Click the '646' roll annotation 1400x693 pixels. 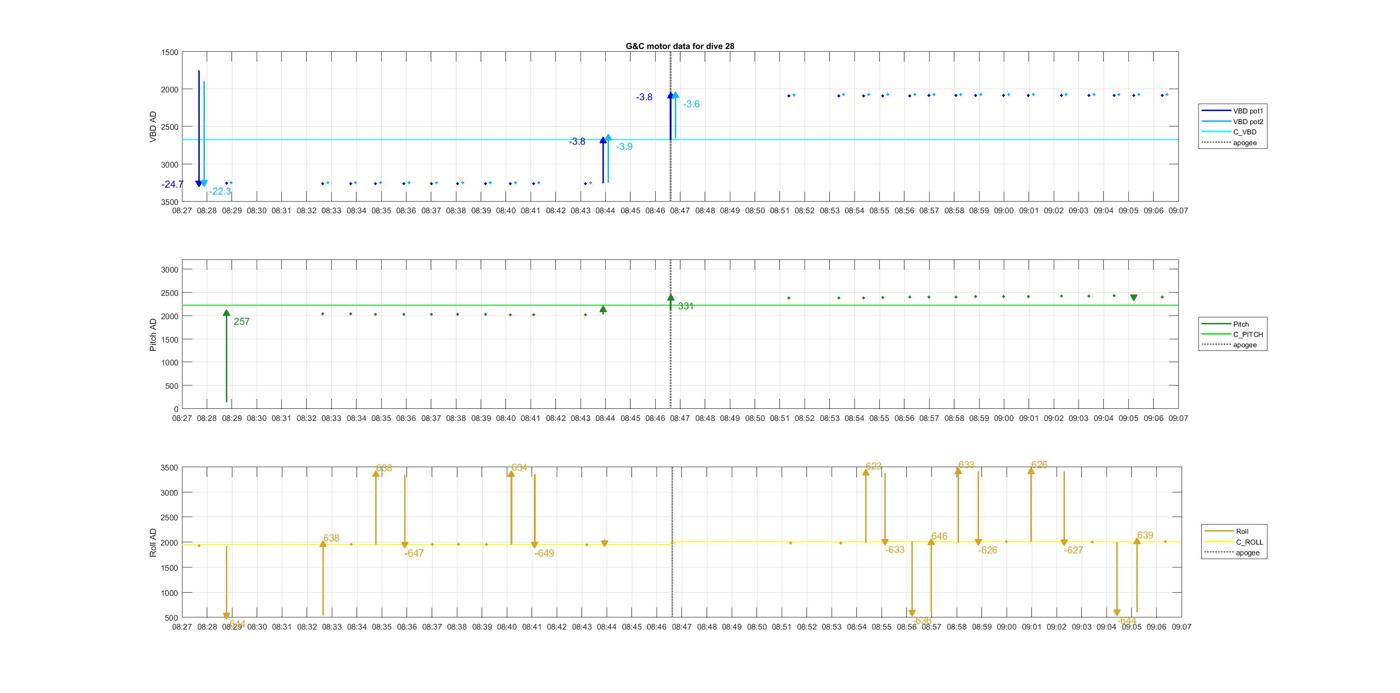click(x=939, y=537)
